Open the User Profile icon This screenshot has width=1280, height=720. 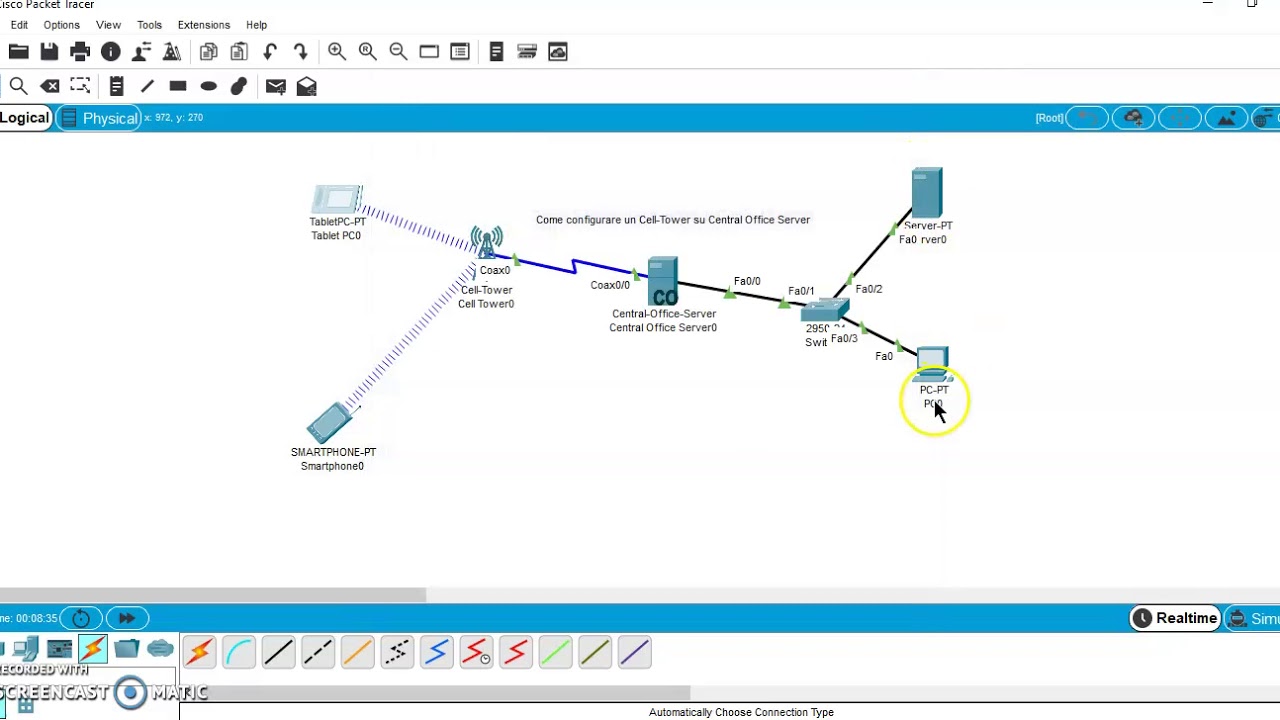click(x=142, y=52)
